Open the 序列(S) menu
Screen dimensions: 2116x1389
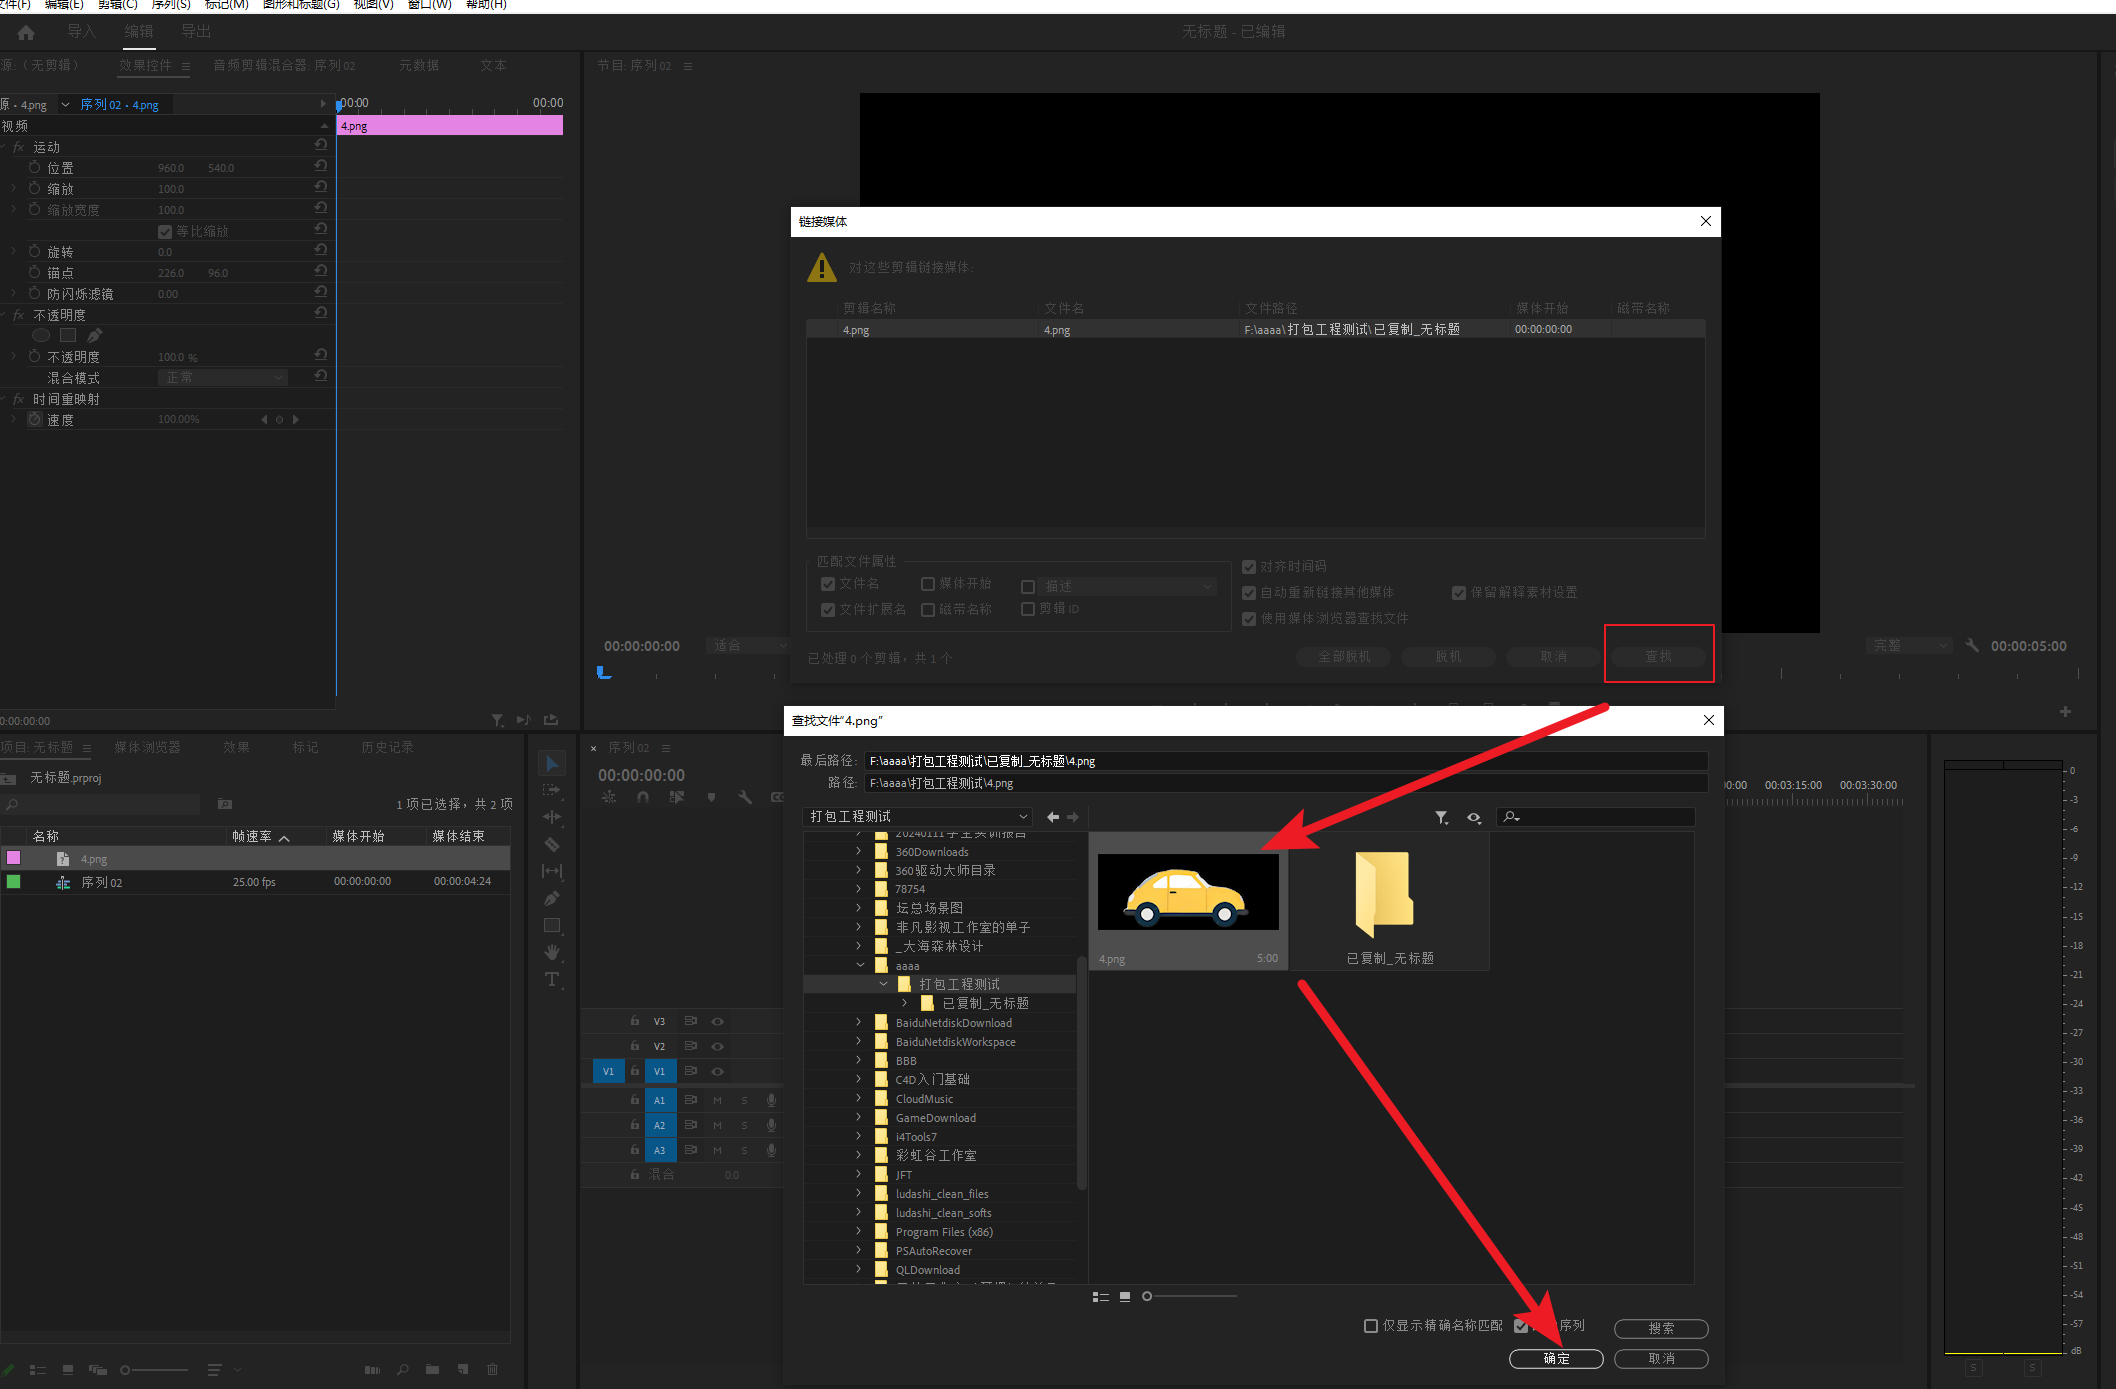pos(170,5)
